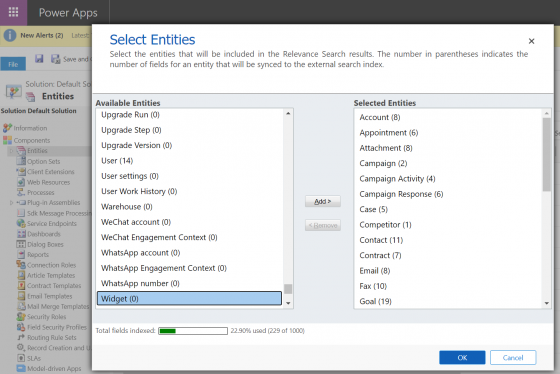Click the total fields indexed progress bar
The height and width of the screenshot is (374, 560).
(193, 331)
